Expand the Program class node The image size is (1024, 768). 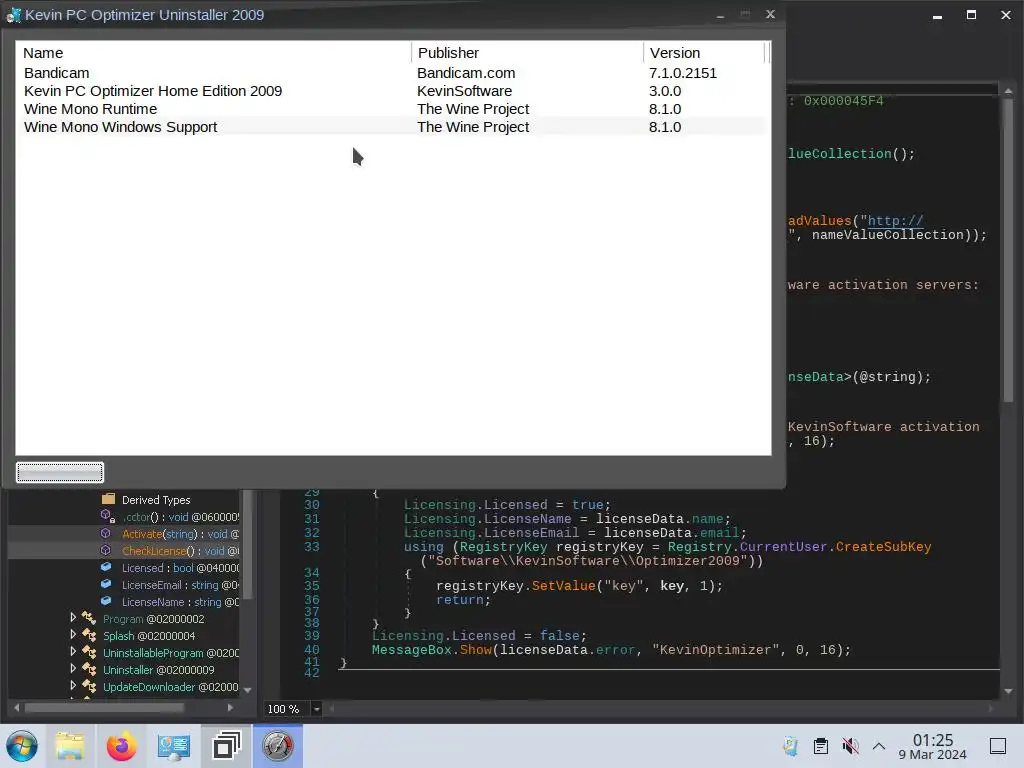[73, 617]
